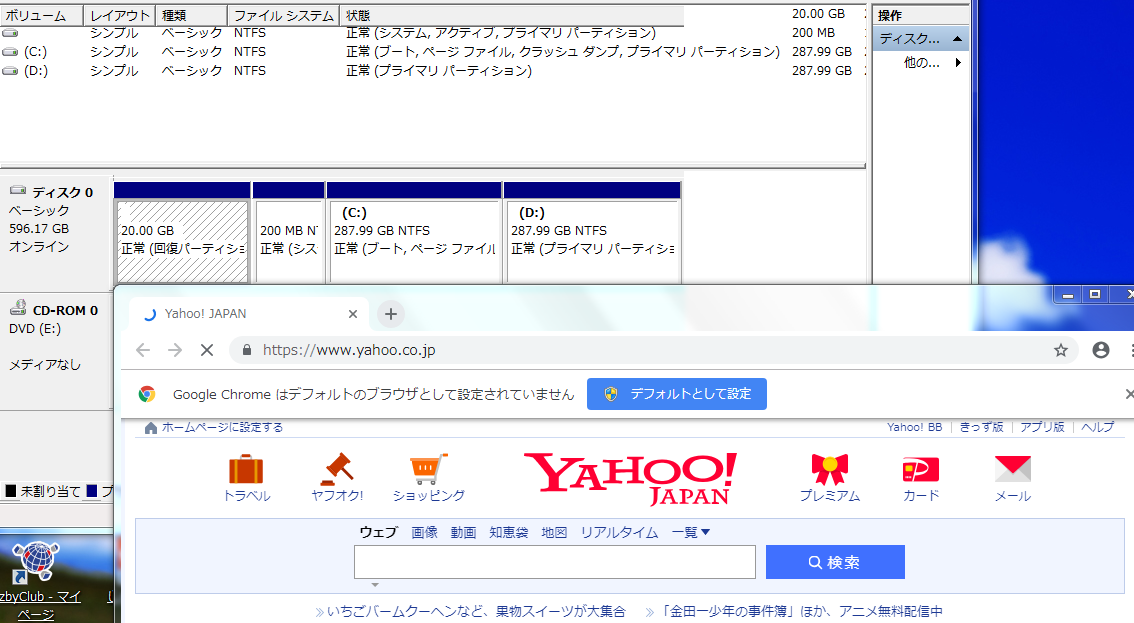This screenshot has height=623, width=1134.
Task: Sort by 種類 column header
Action: 192,15
